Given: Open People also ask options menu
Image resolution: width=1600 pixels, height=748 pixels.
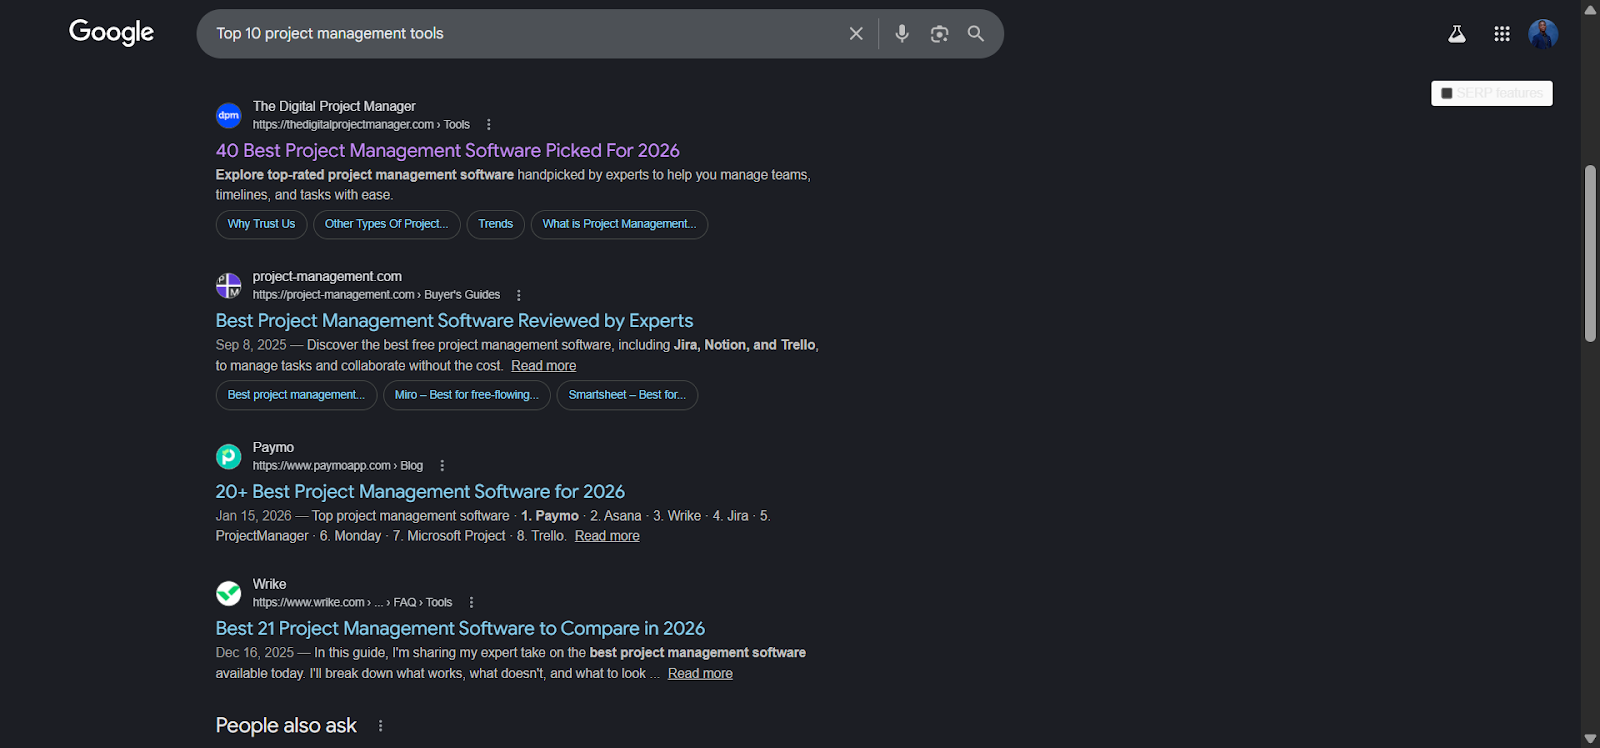Looking at the screenshot, I should 380,726.
